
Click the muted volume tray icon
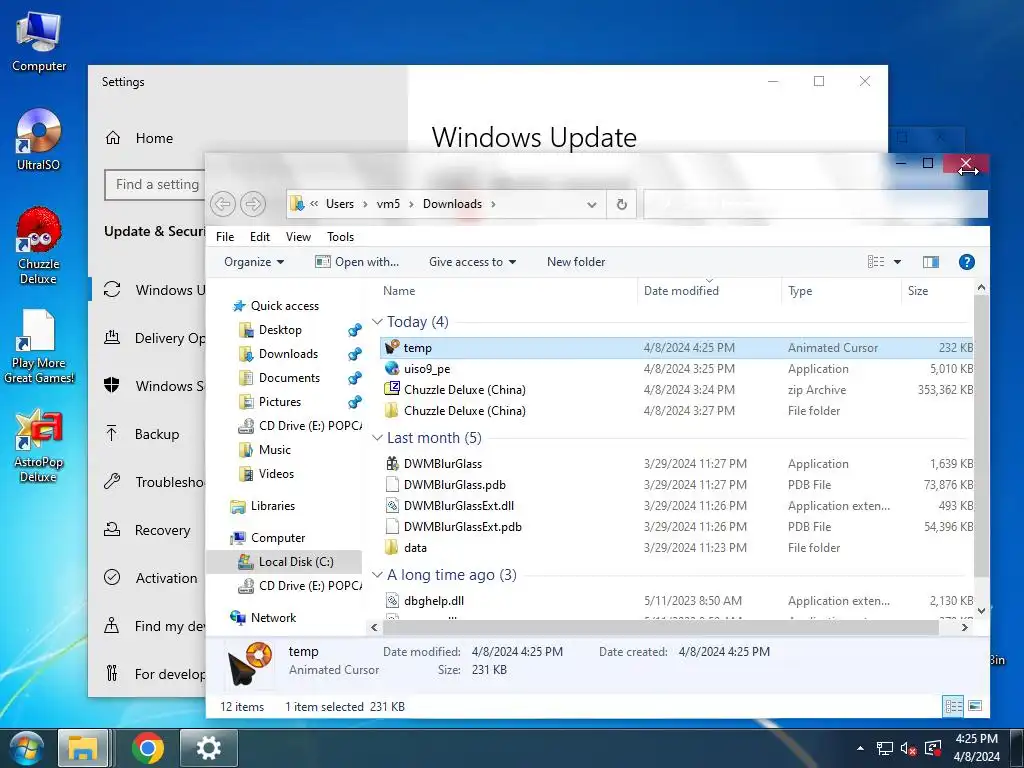908,749
